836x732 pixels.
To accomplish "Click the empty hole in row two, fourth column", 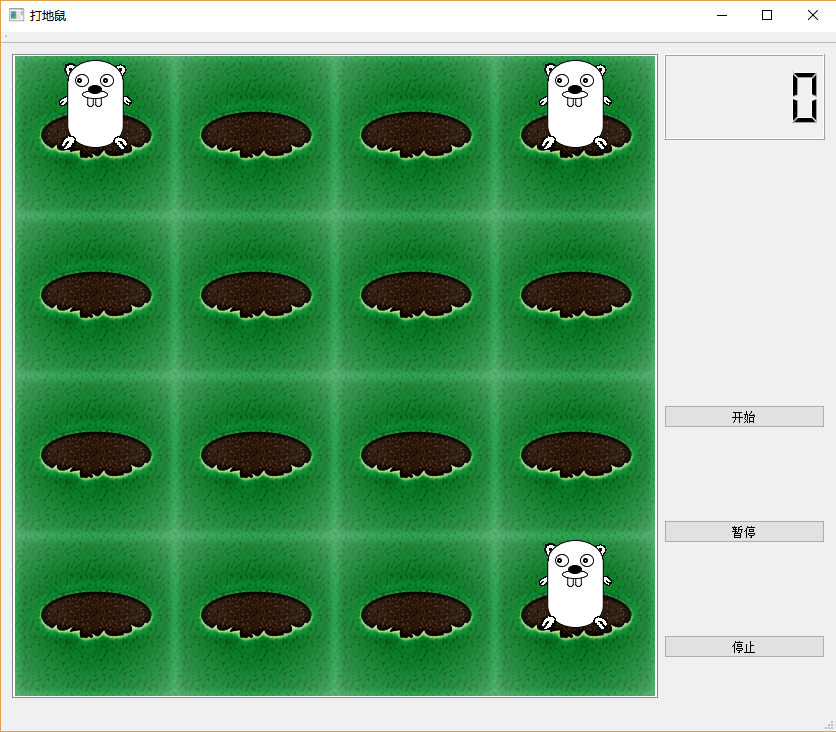I will [576, 295].
